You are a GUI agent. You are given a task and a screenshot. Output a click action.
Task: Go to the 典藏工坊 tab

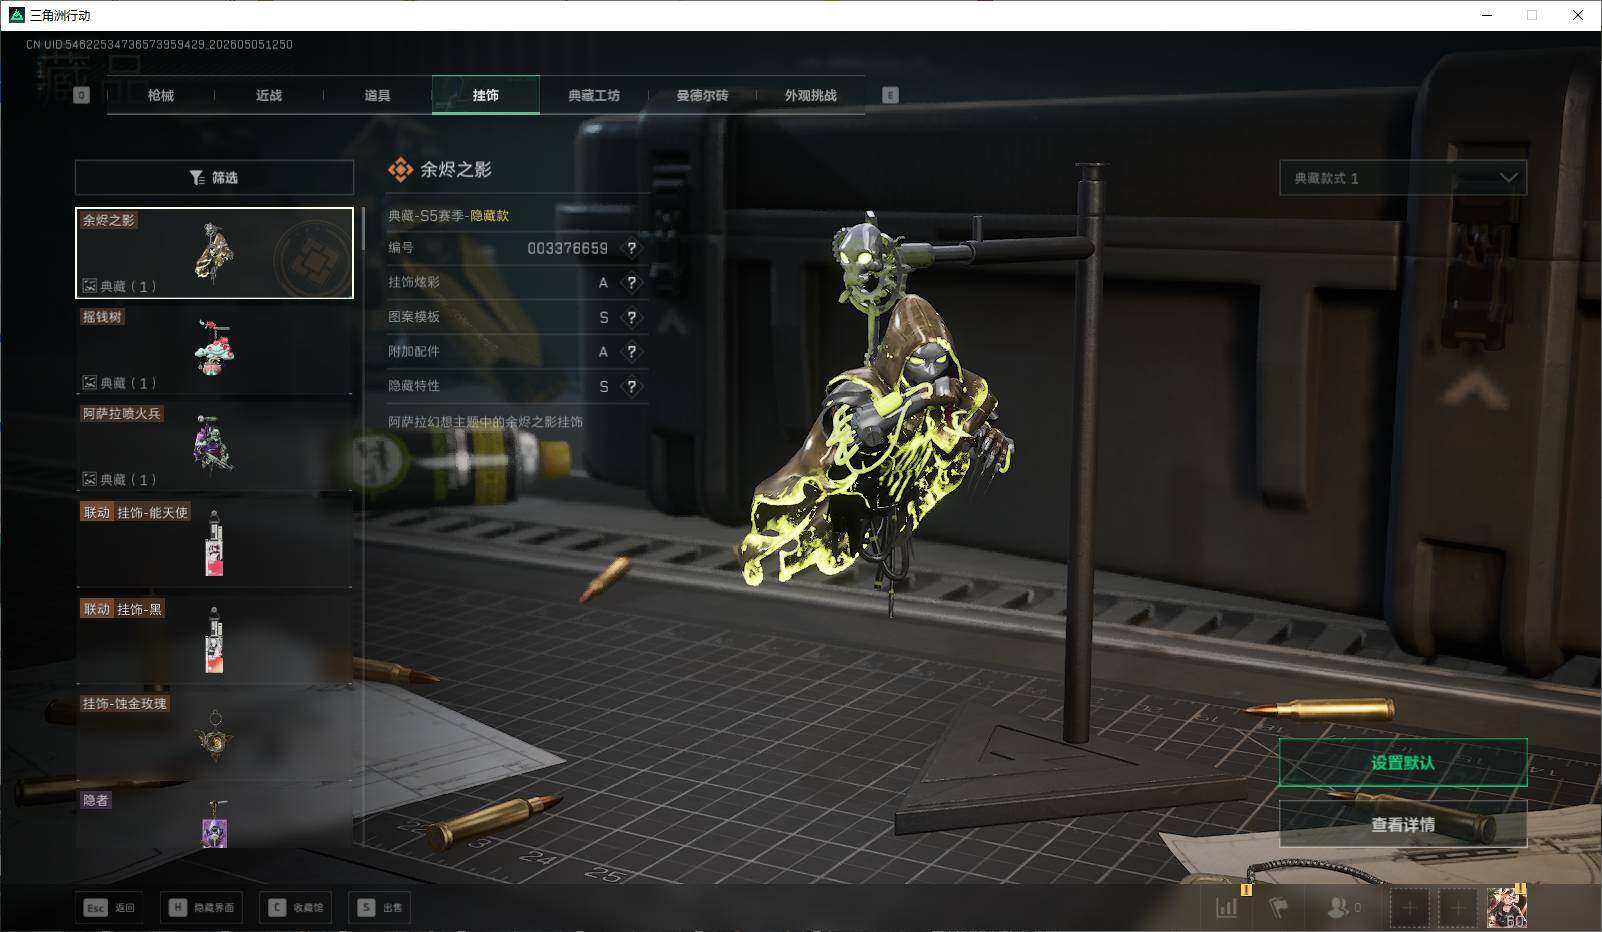pyautogui.click(x=594, y=95)
